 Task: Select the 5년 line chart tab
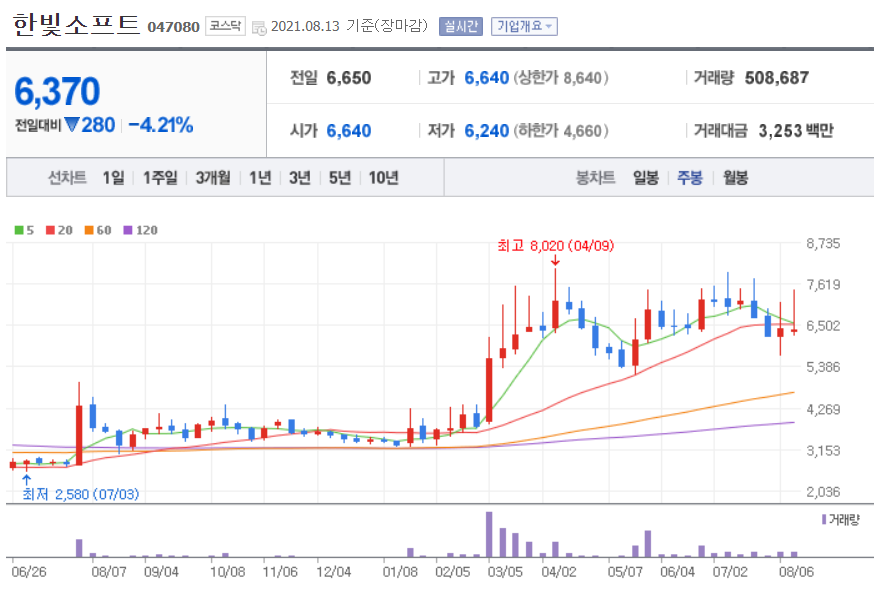[x=340, y=178]
